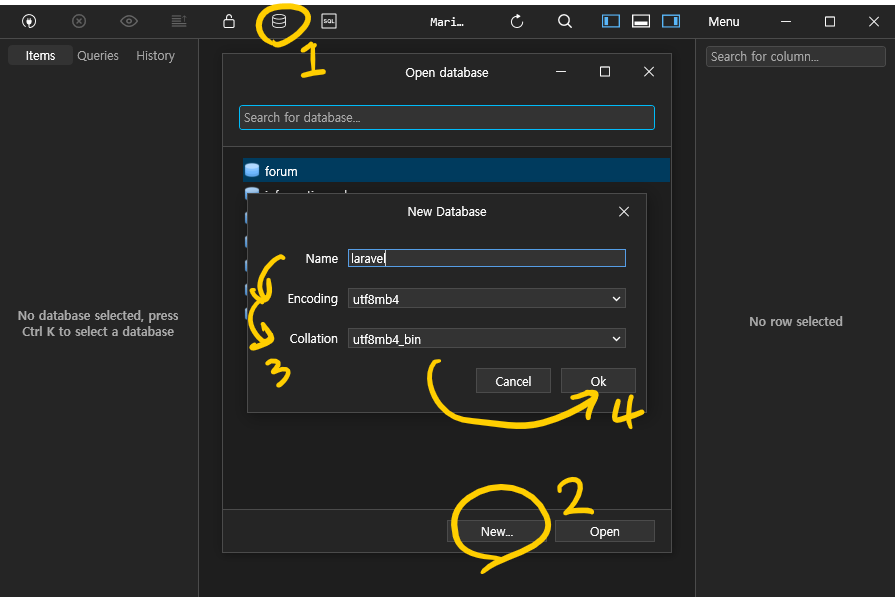Click the disconnect circle-x toolbar icon

pyautogui.click(x=79, y=22)
